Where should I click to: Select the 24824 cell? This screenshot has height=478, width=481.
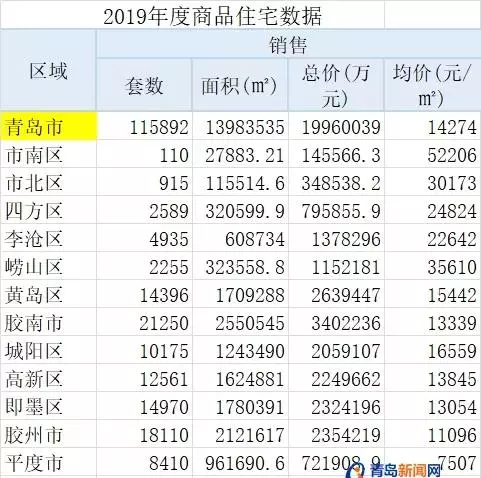tap(433, 210)
